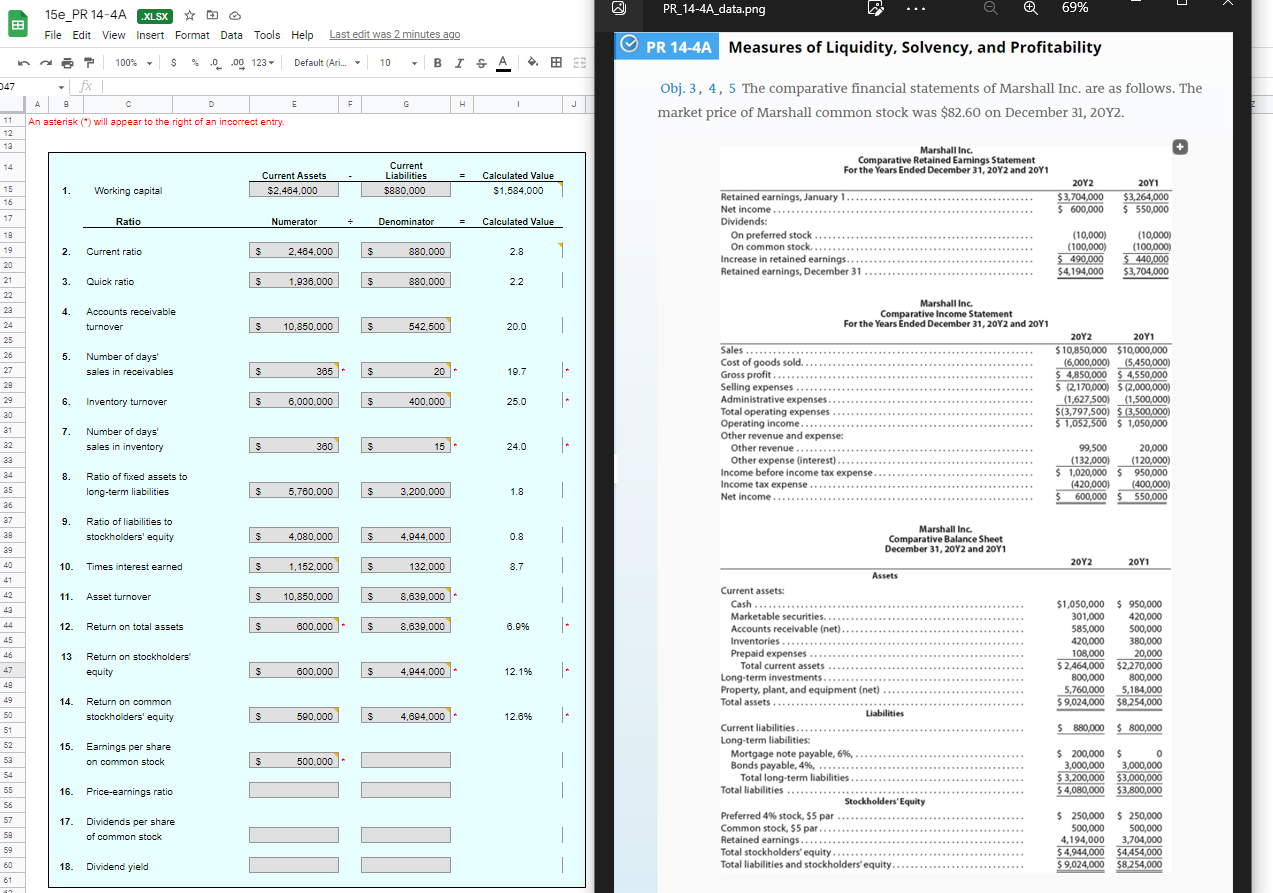
Task: Open the Format menu
Action: pyautogui.click(x=192, y=35)
